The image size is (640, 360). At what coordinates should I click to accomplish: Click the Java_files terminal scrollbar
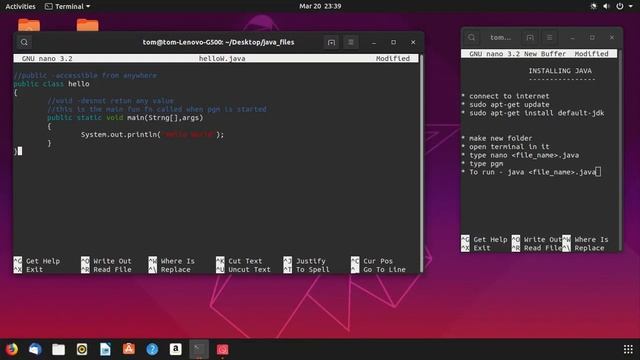coord(421,163)
